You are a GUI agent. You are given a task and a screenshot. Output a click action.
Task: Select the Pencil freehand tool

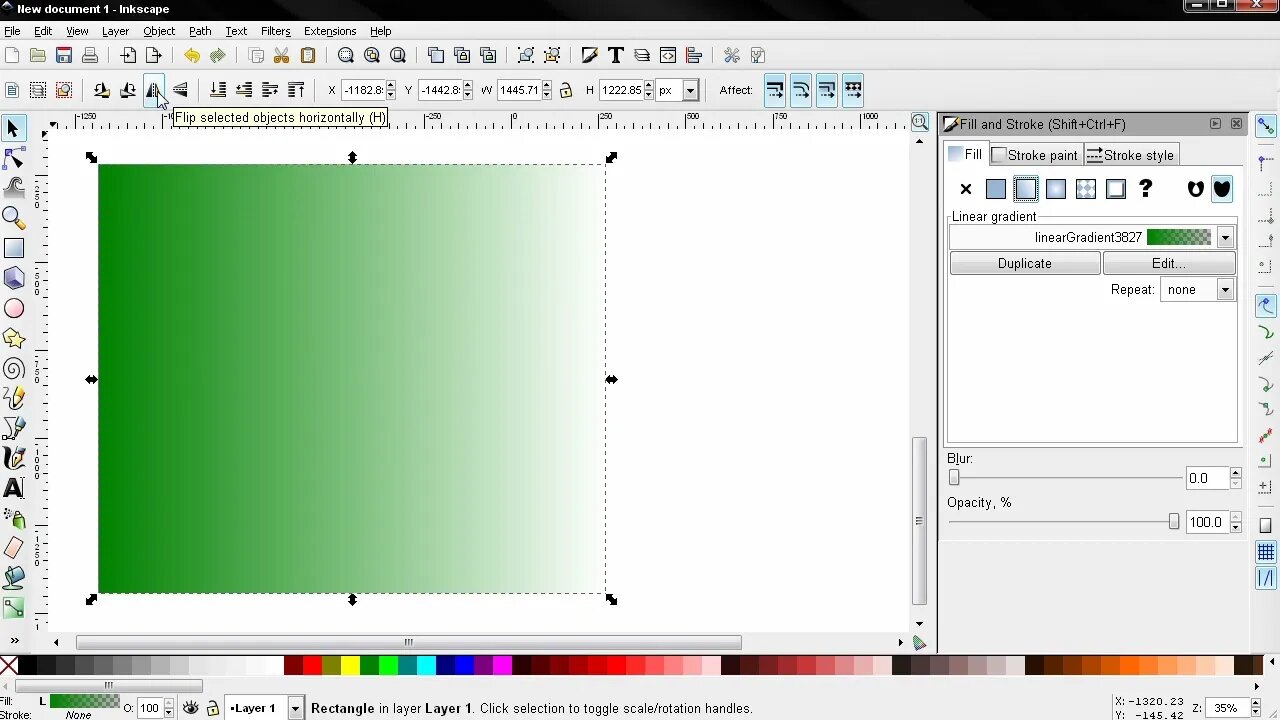click(13, 398)
